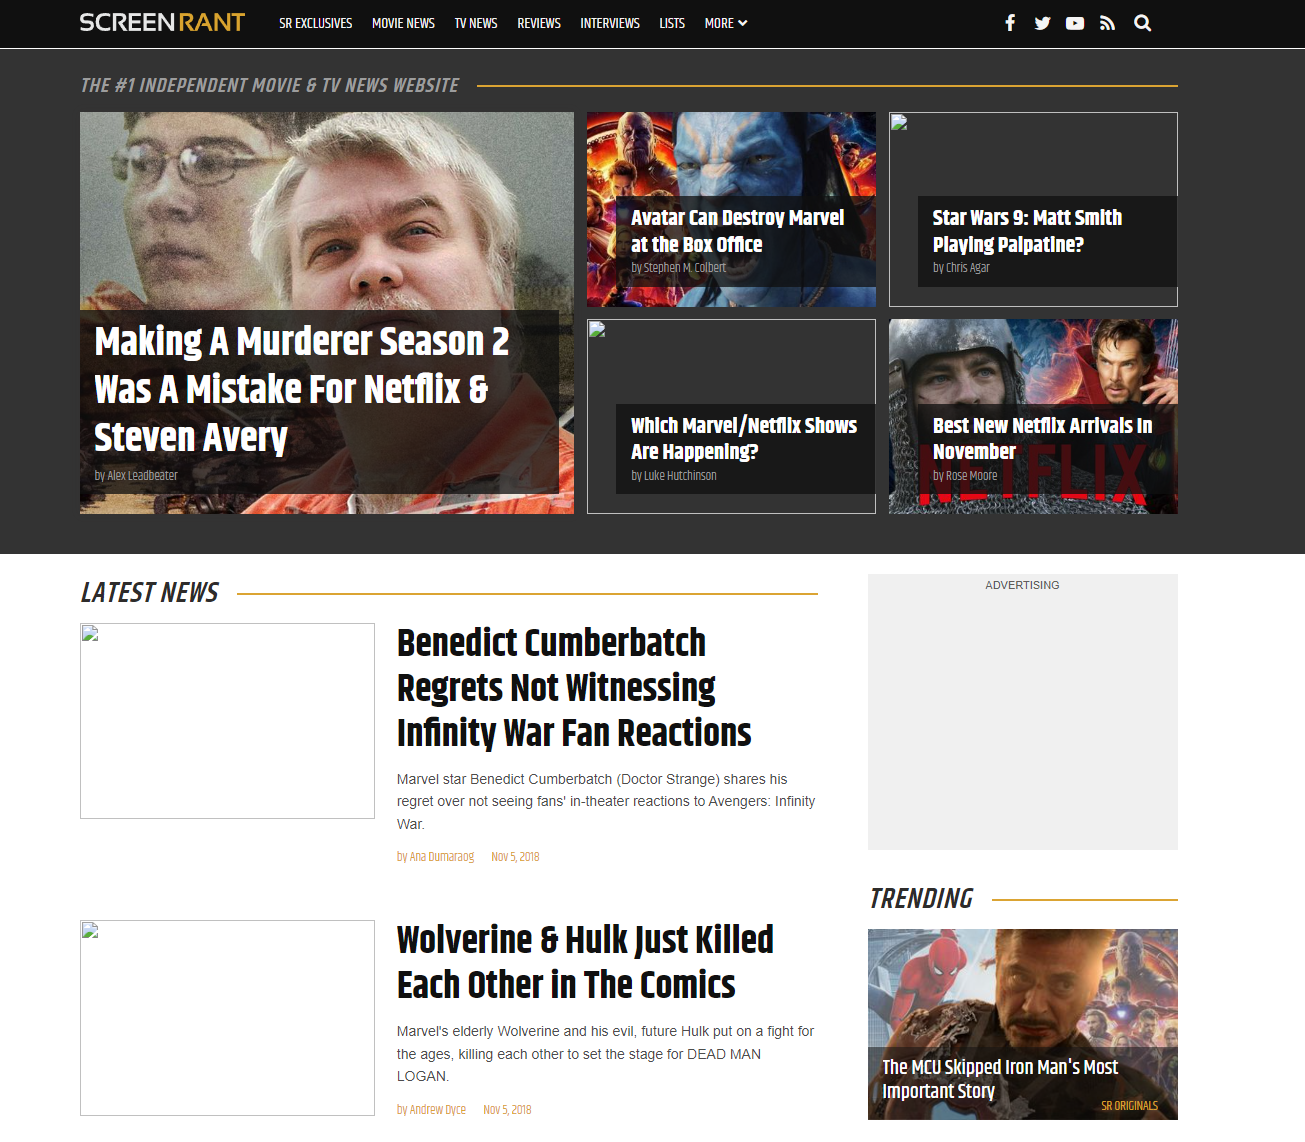
Task: View author Andrew Dyce's profile link
Action: pos(432,1110)
